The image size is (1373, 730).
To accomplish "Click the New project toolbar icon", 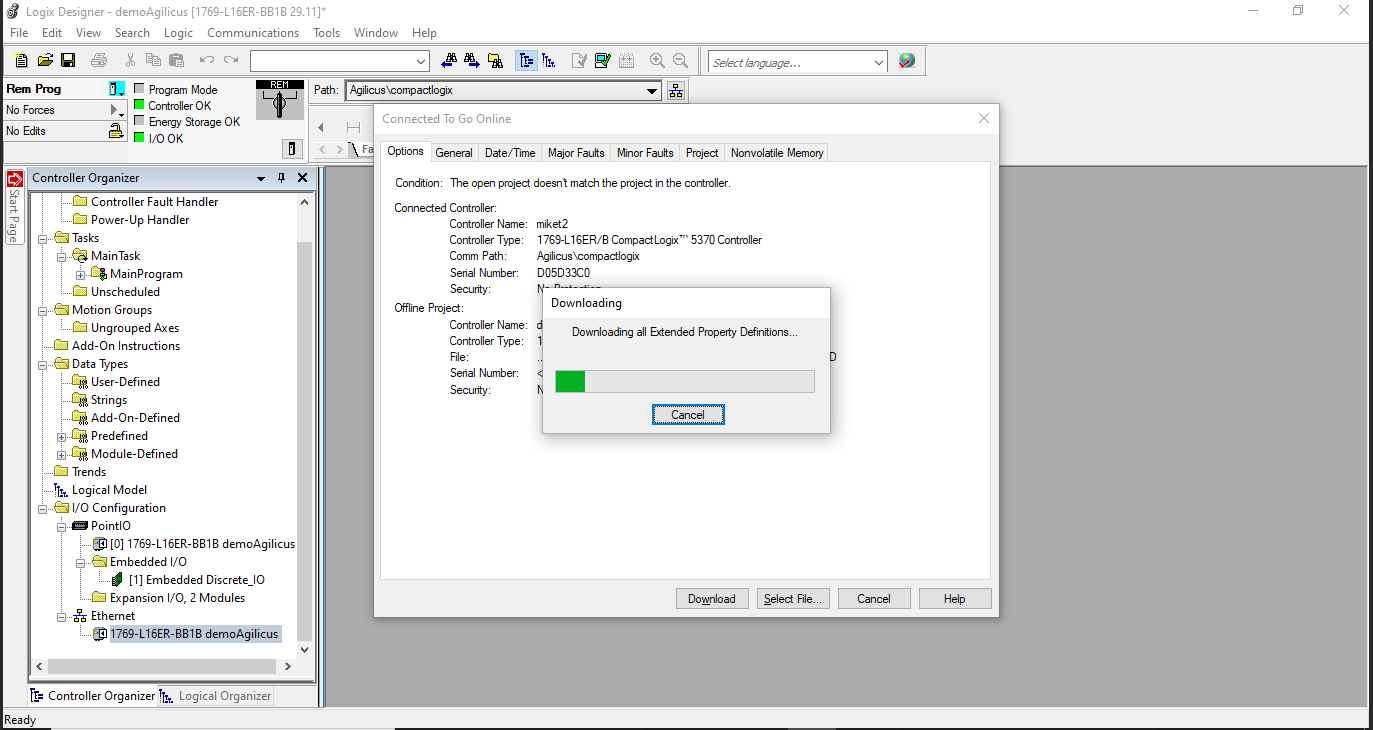I will [x=21, y=61].
